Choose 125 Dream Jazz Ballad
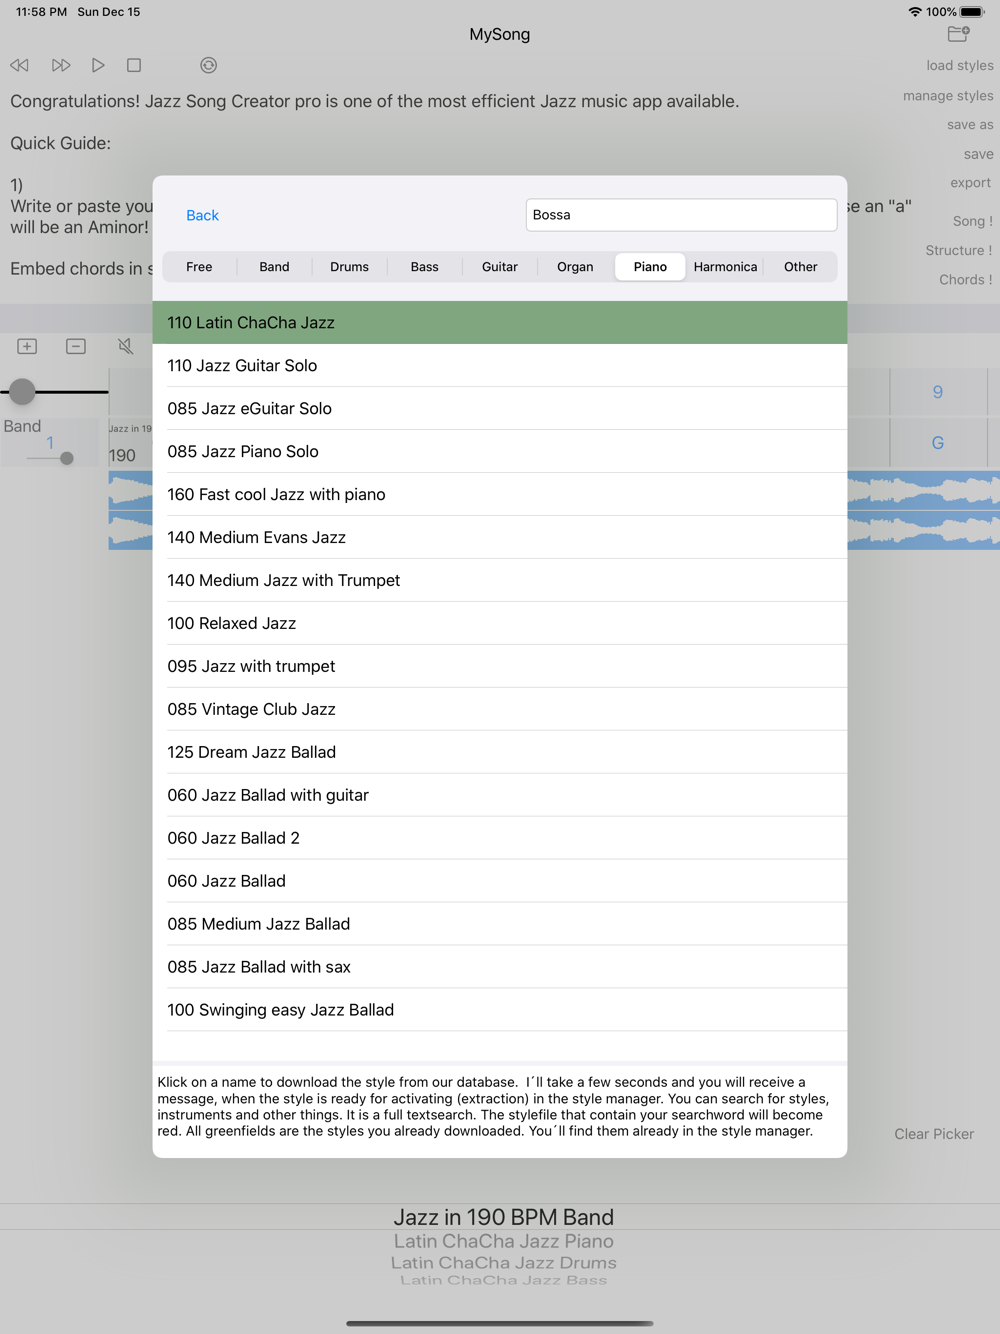This screenshot has height=1334, width=1000. [500, 752]
